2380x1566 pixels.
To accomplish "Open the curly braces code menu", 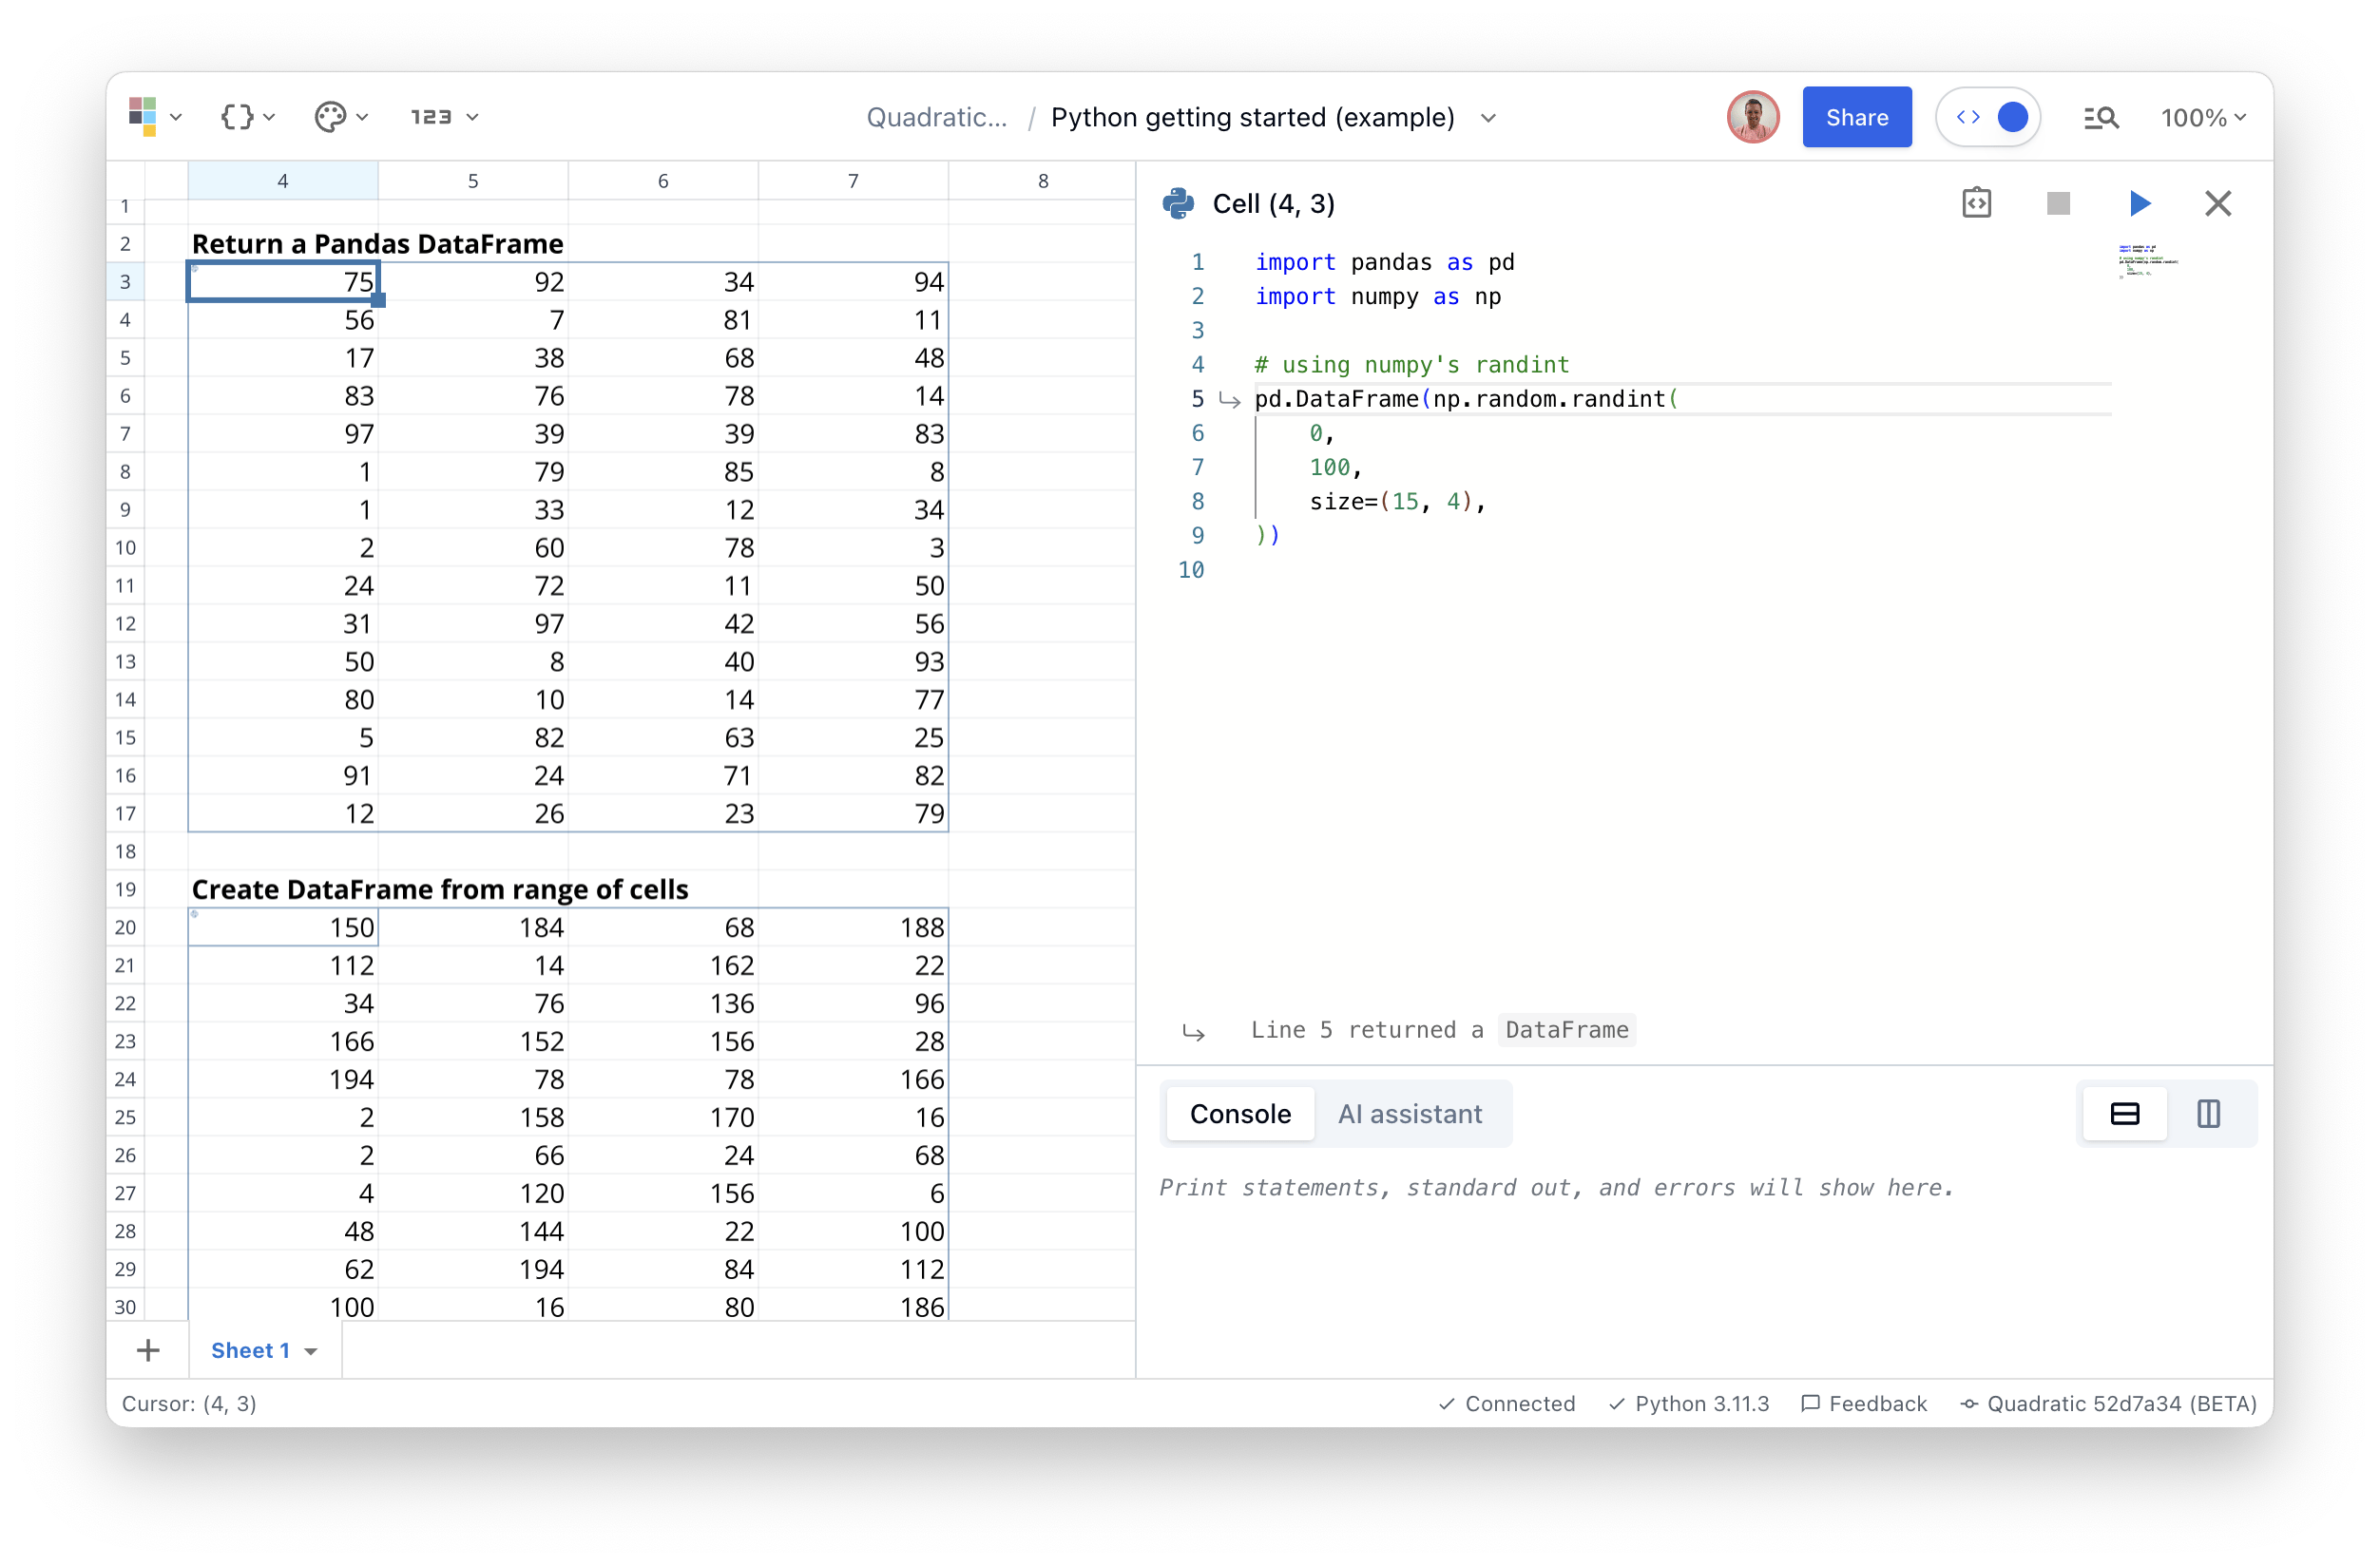I will click(246, 117).
